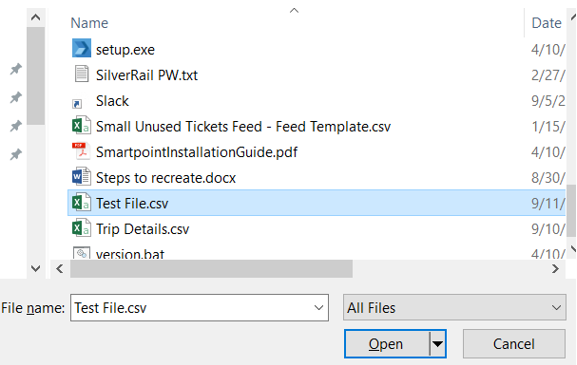The width and height of the screenshot is (577, 365).
Task: Sort files by the Date column header
Action: [x=546, y=23]
